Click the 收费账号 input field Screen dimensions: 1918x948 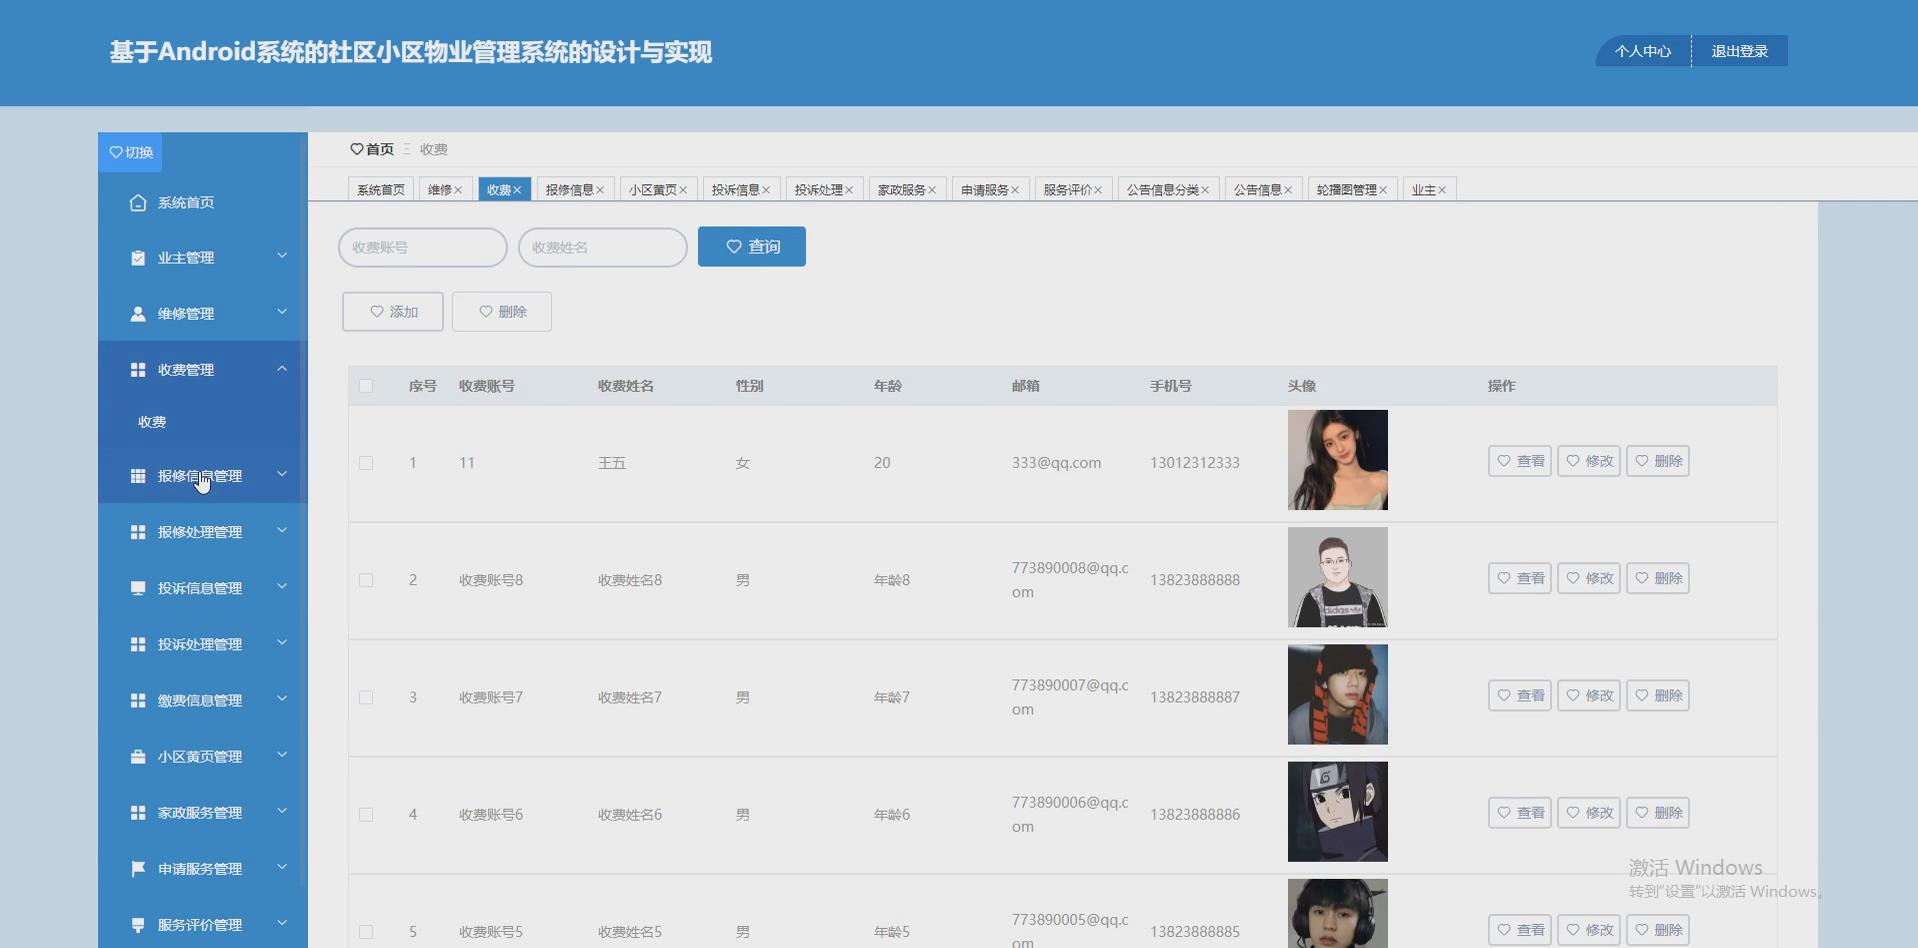coord(422,247)
